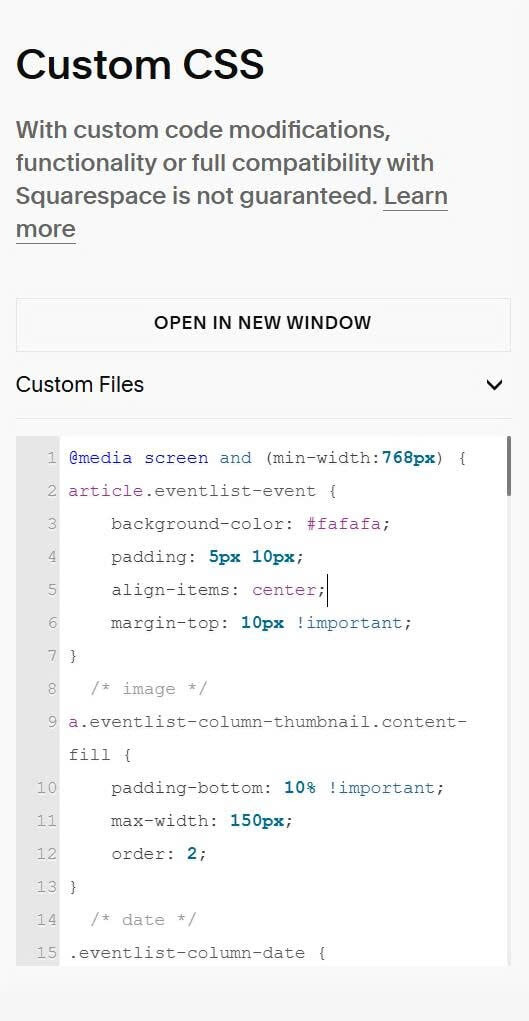Click article.eventlist-event selector on line 2

[x=192, y=491]
